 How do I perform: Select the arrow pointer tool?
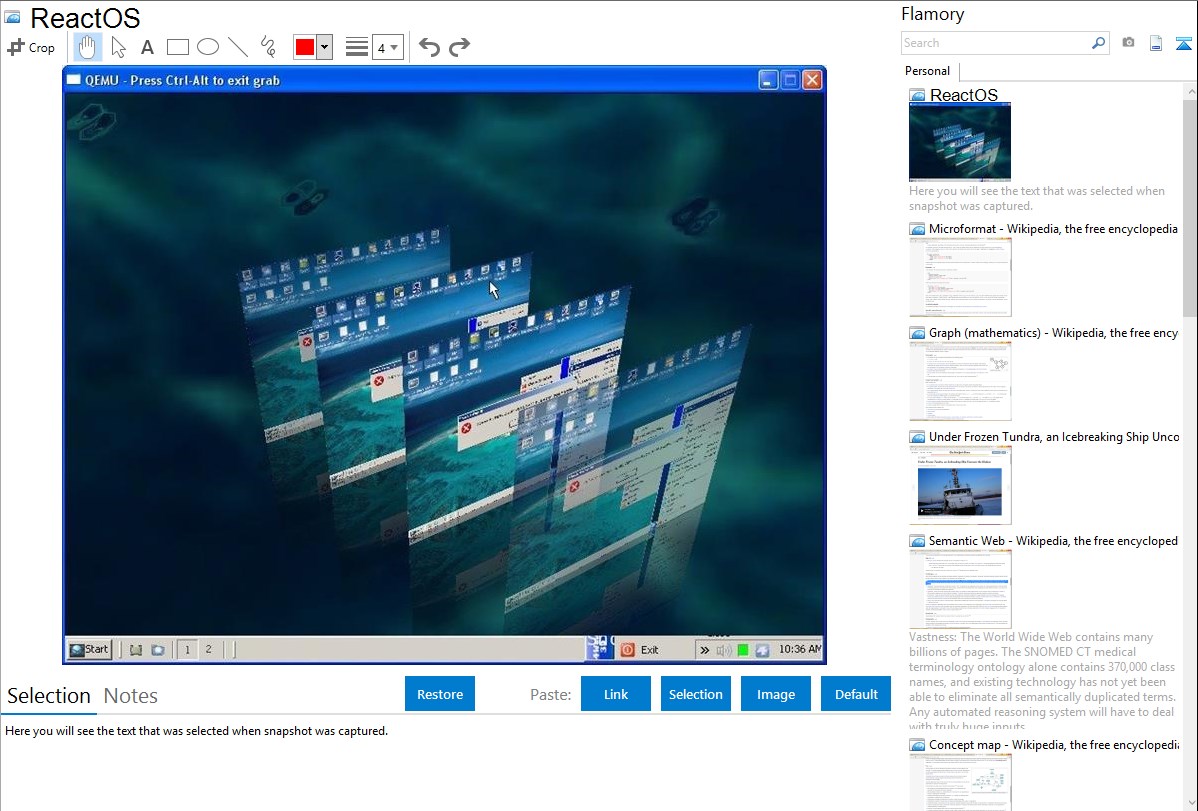coord(118,47)
